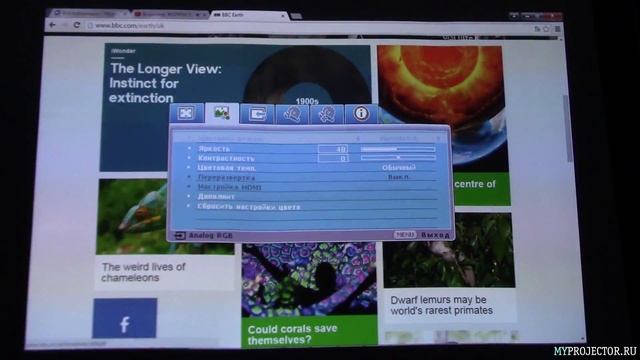The height and width of the screenshot is (360, 640).
Task: Open the first wrench-and-gear settings tab
Action: click(292, 113)
